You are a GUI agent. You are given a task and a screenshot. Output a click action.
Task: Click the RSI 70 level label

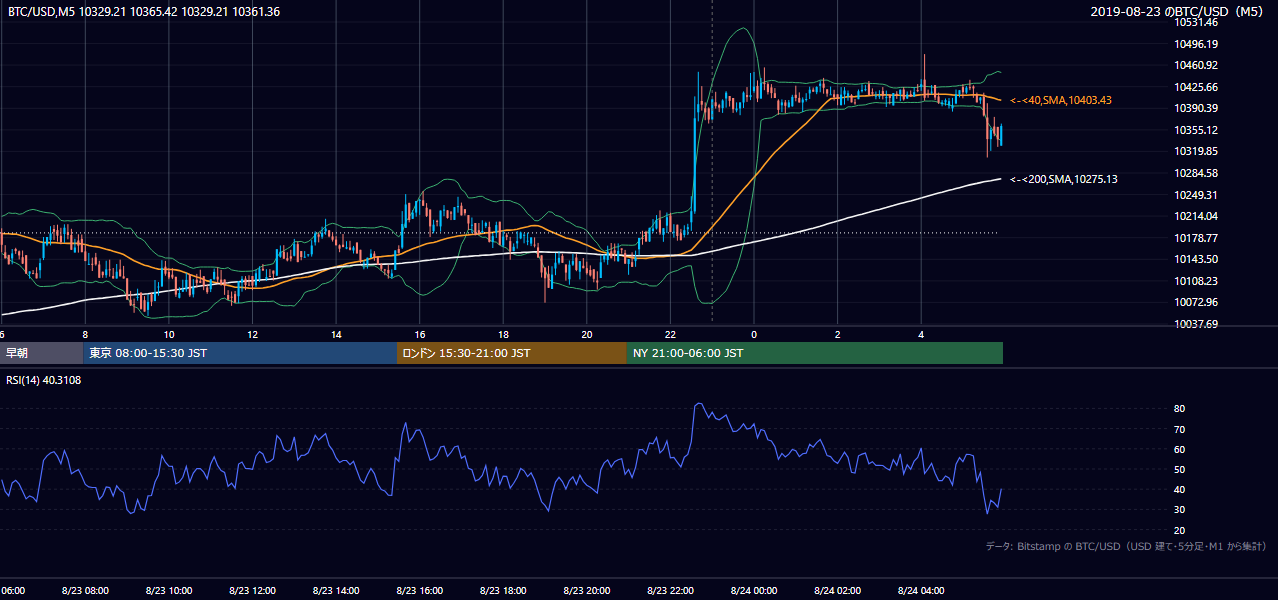point(1180,429)
